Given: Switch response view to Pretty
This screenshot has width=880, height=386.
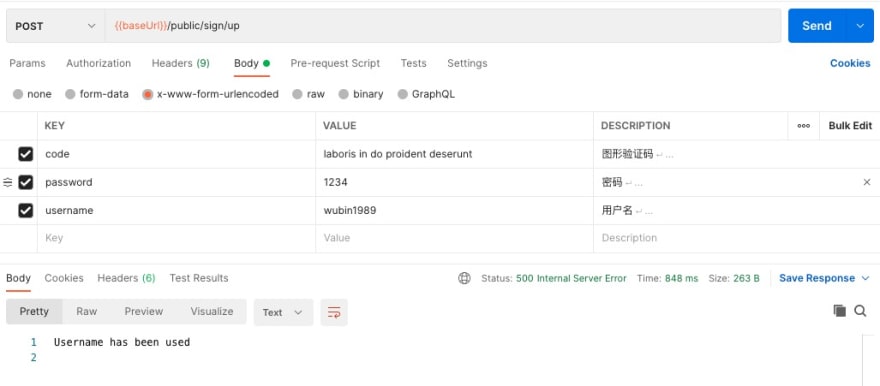Looking at the screenshot, I should 34,311.
